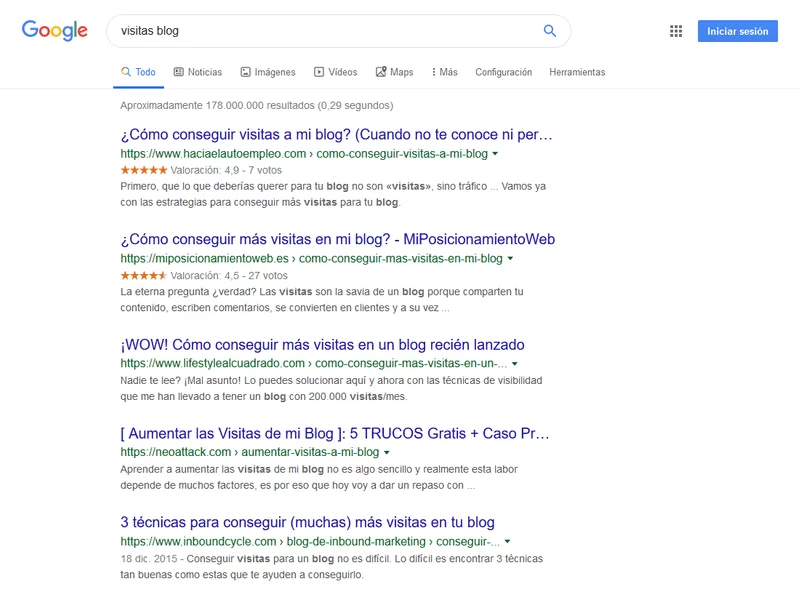Click snippet starting 'La eterna pregunta ¿verdad?'
The width and height of the screenshot is (800, 596).
[x=322, y=300]
